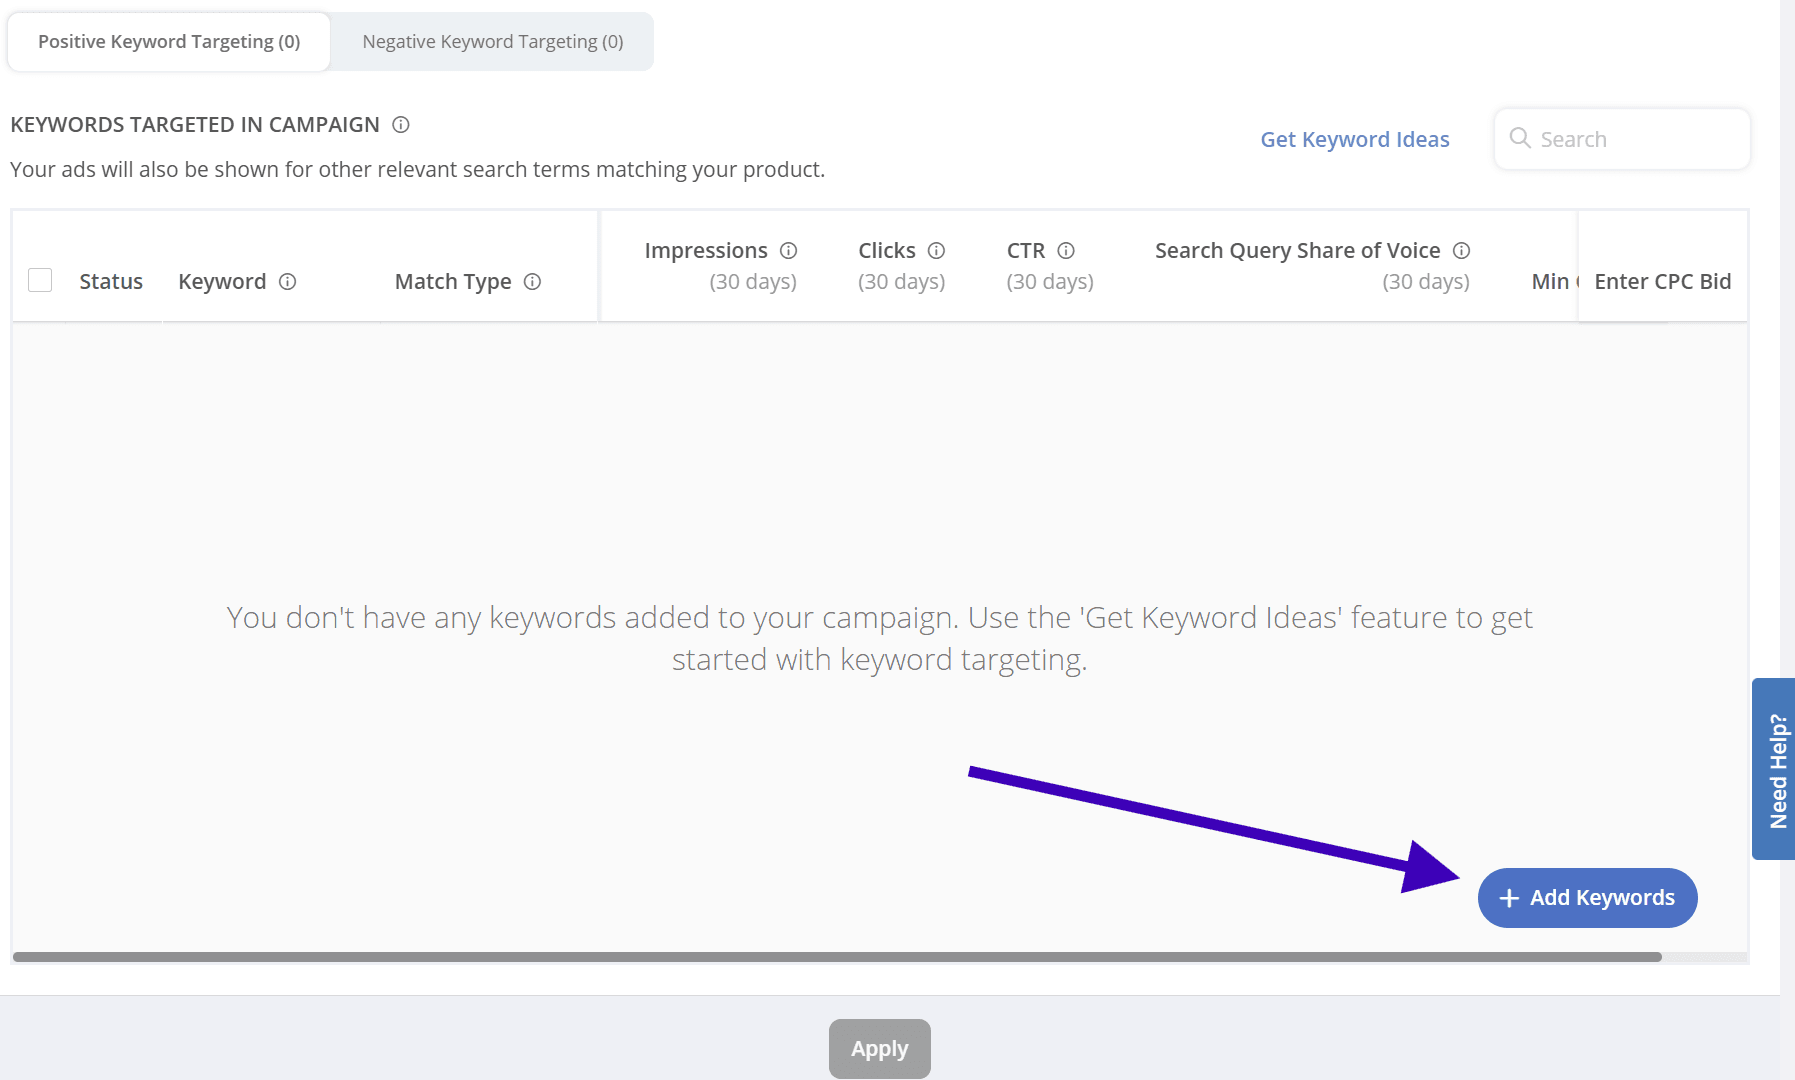1795x1080 pixels.
Task: Open the Get Keyword Ideas link
Action: [x=1354, y=140]
